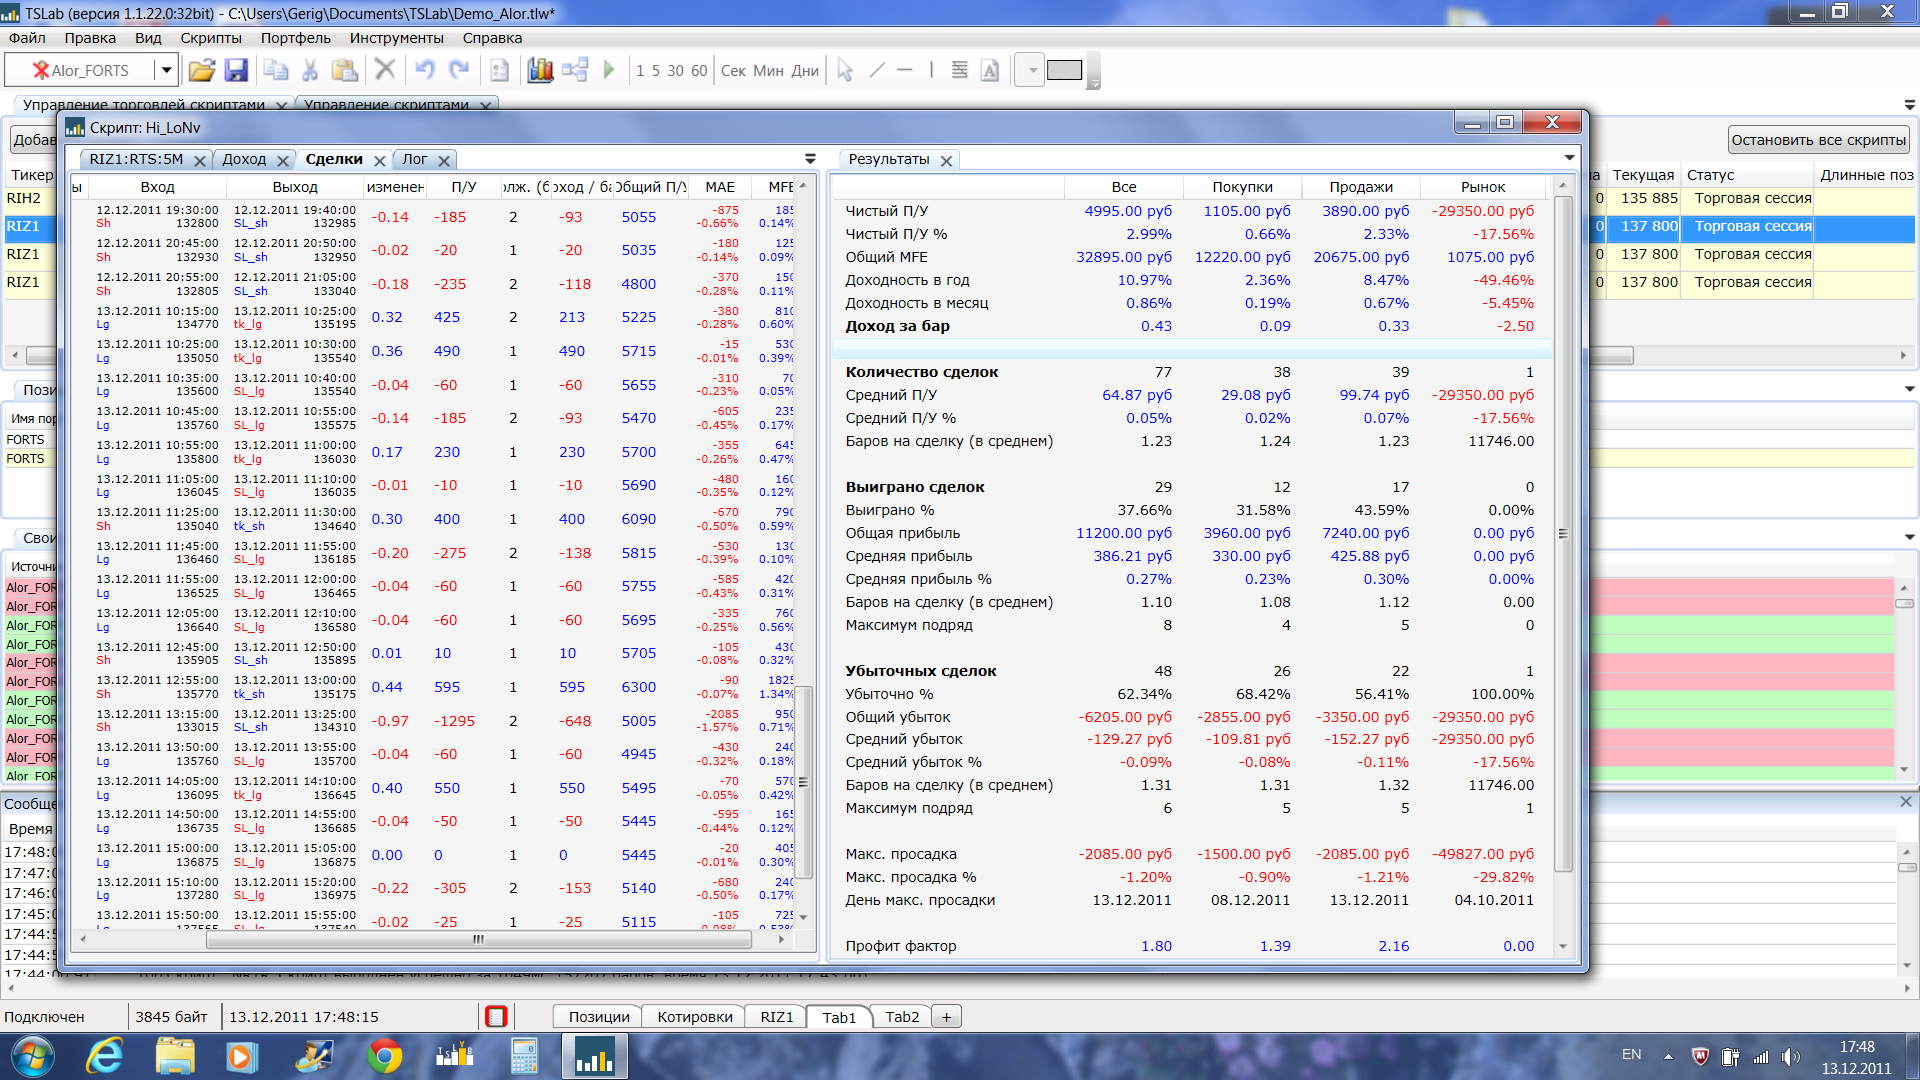Screen dimensions: 1920x1080
Task: Click the plus button to add tab
Action: (946, 1017)
